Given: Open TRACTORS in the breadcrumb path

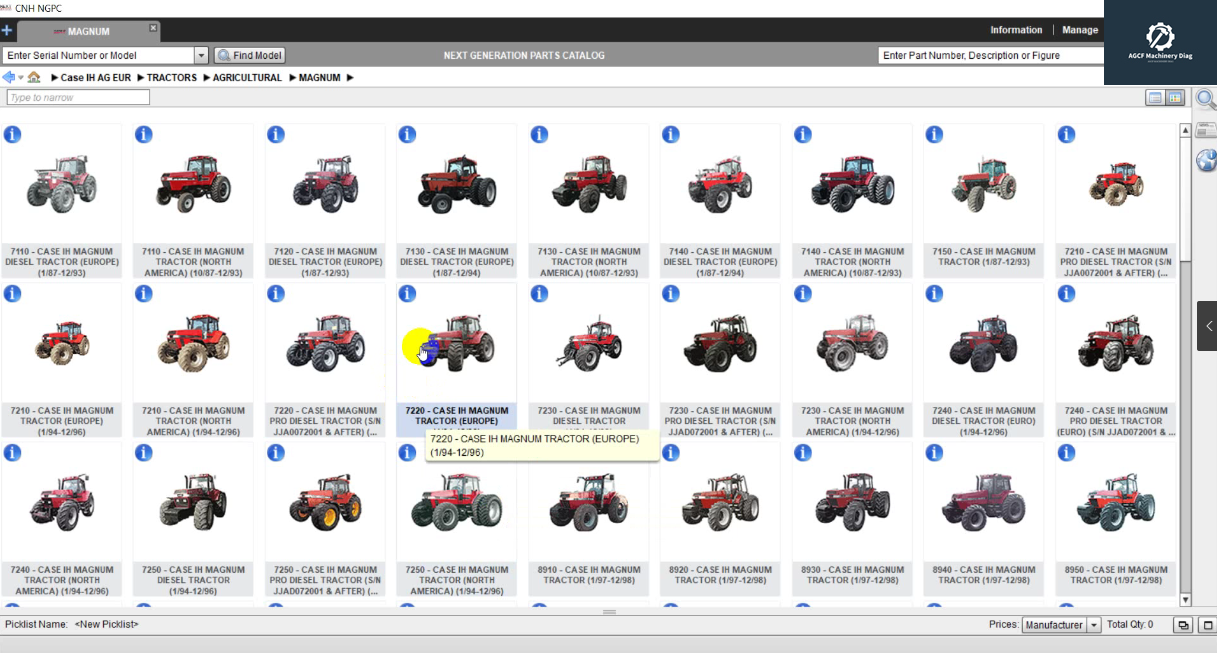Looking at the screenshot, I should coord(172,77).
